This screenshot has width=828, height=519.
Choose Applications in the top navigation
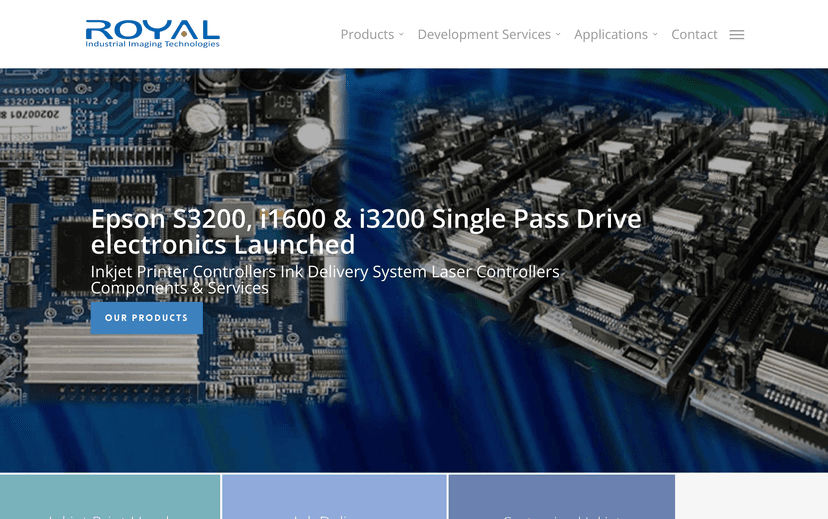[610, 35]
